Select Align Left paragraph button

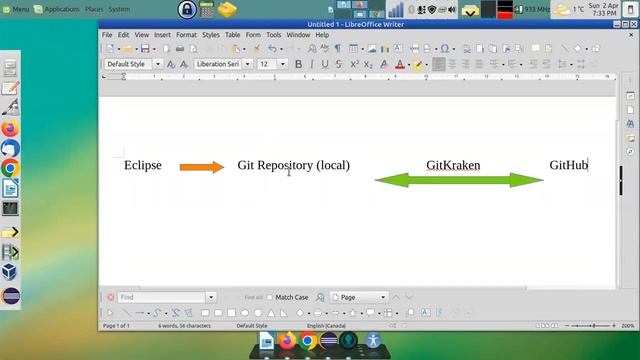pyautogui.click(x=439, y=64)
